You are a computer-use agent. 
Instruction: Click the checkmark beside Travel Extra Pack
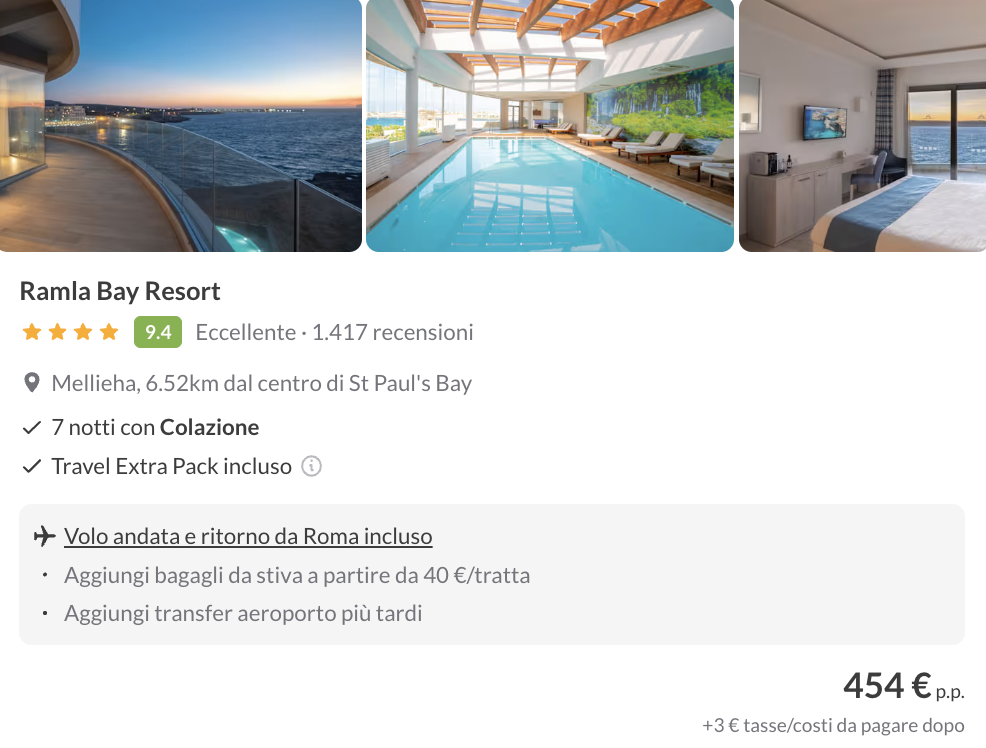(x=31, y=466)
